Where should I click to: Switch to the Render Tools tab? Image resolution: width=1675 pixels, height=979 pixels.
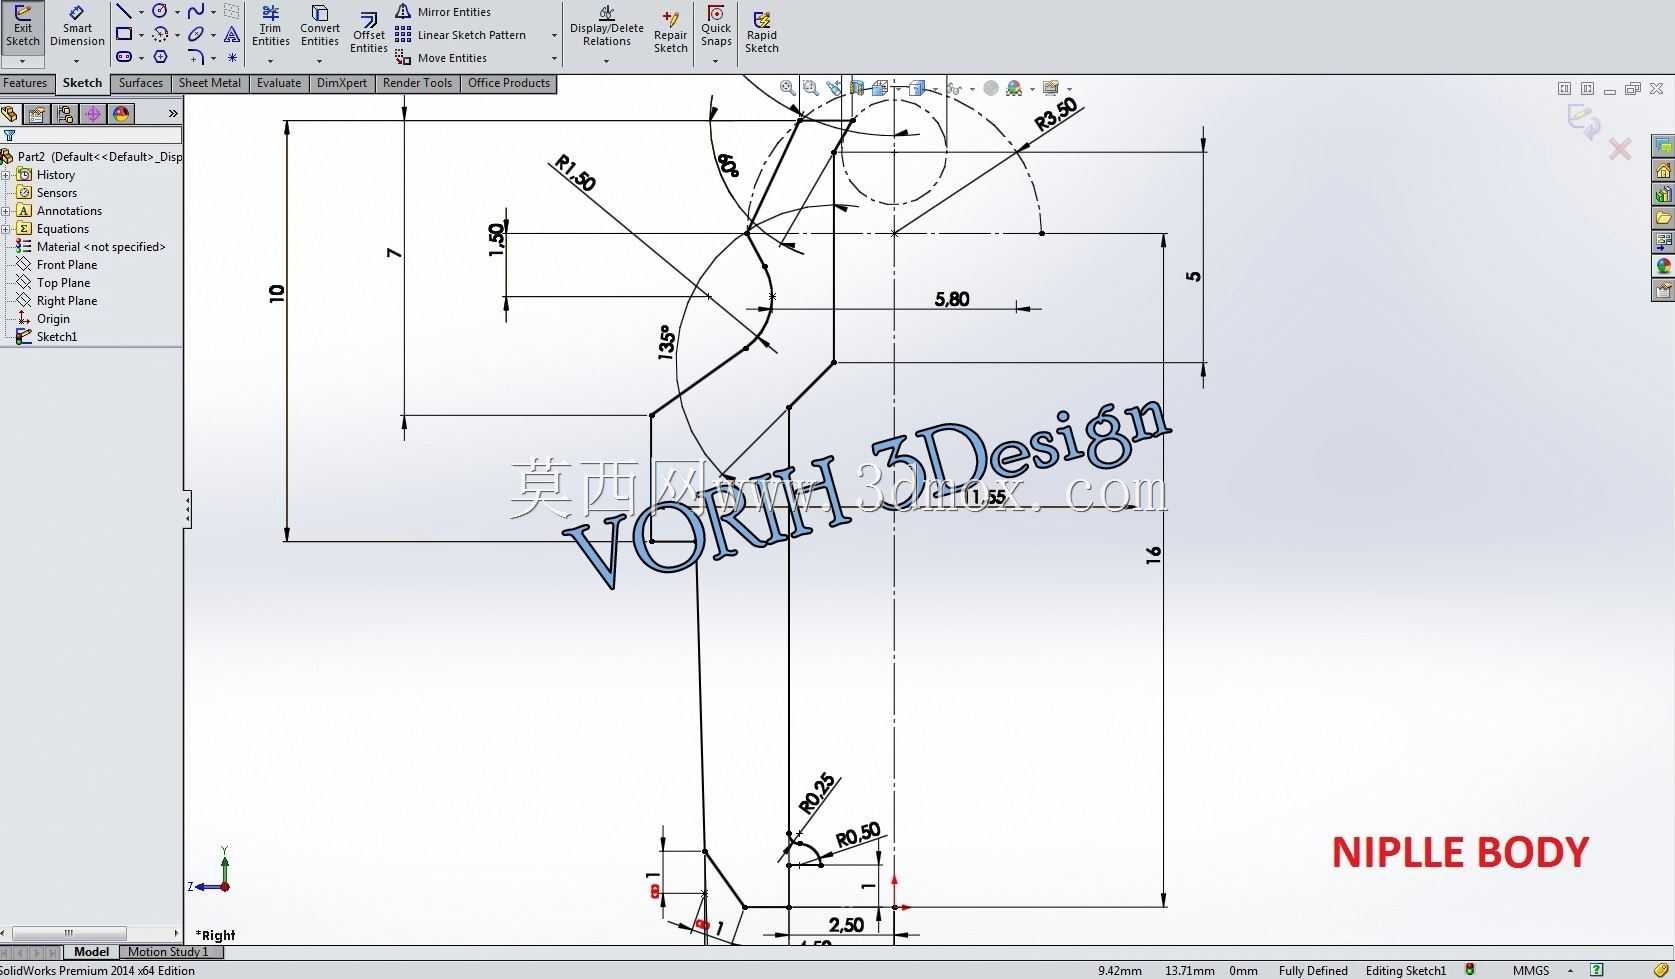[417, 84]
